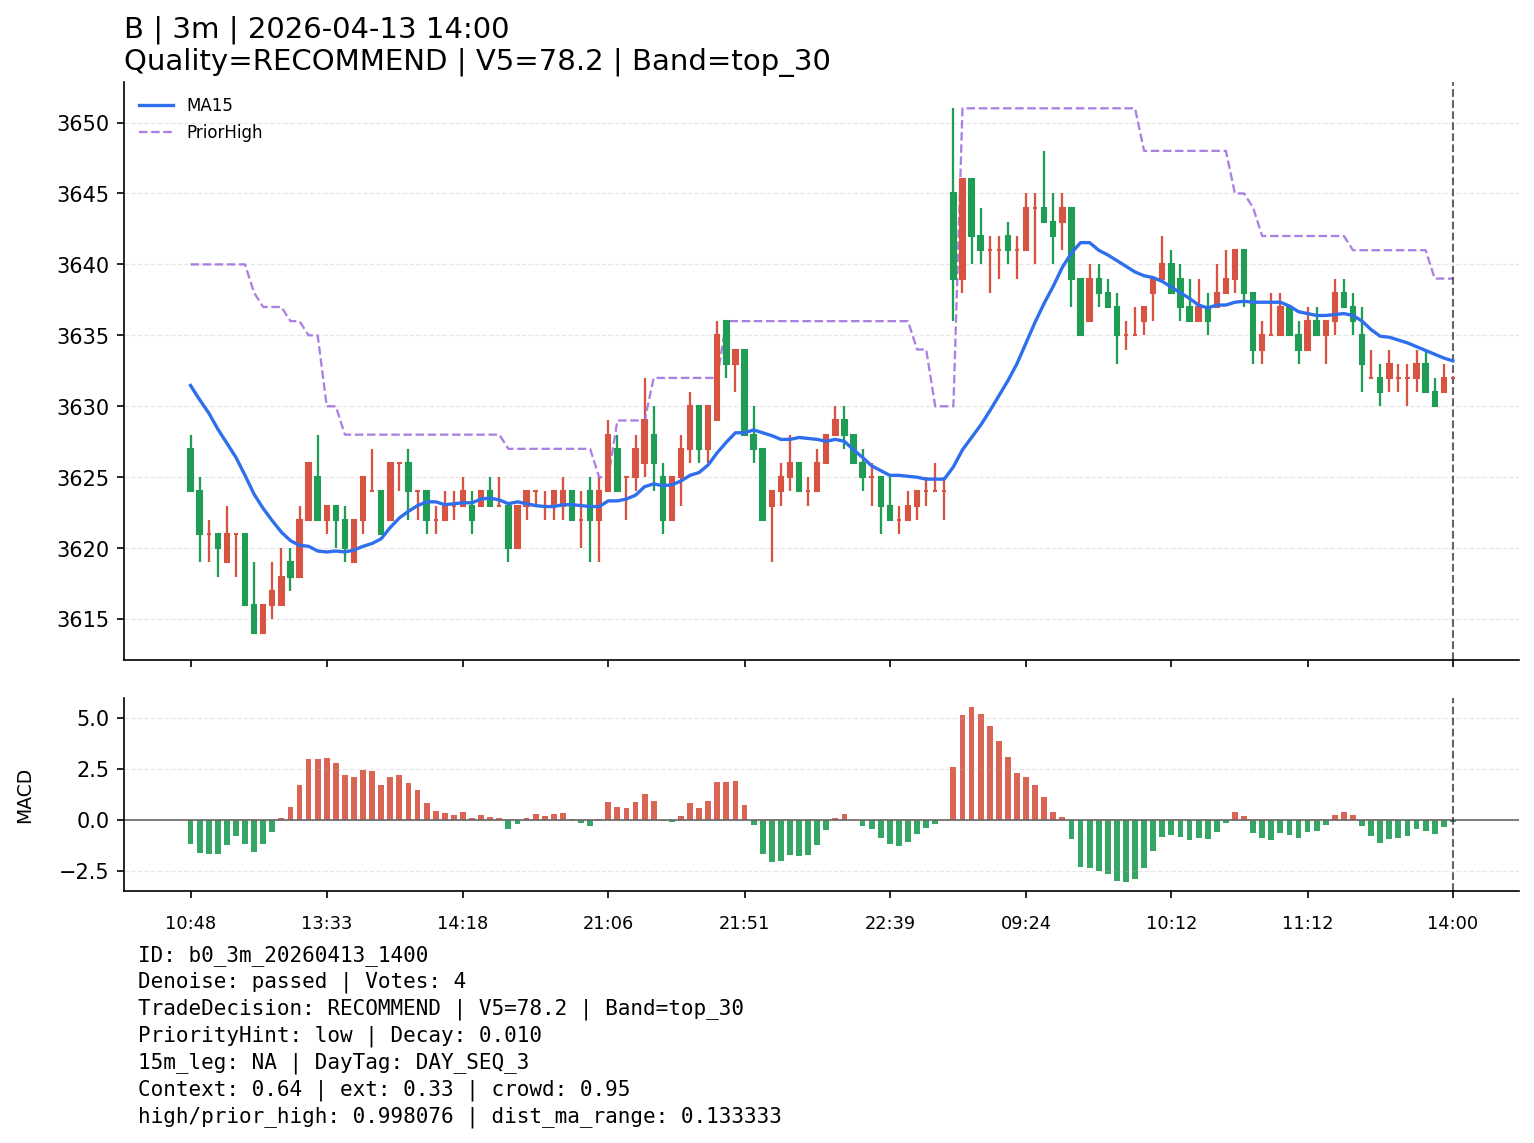Click the 14:00 x-axis time label
Viewport: 1534px width, 1143px height.
(1452, 923)
